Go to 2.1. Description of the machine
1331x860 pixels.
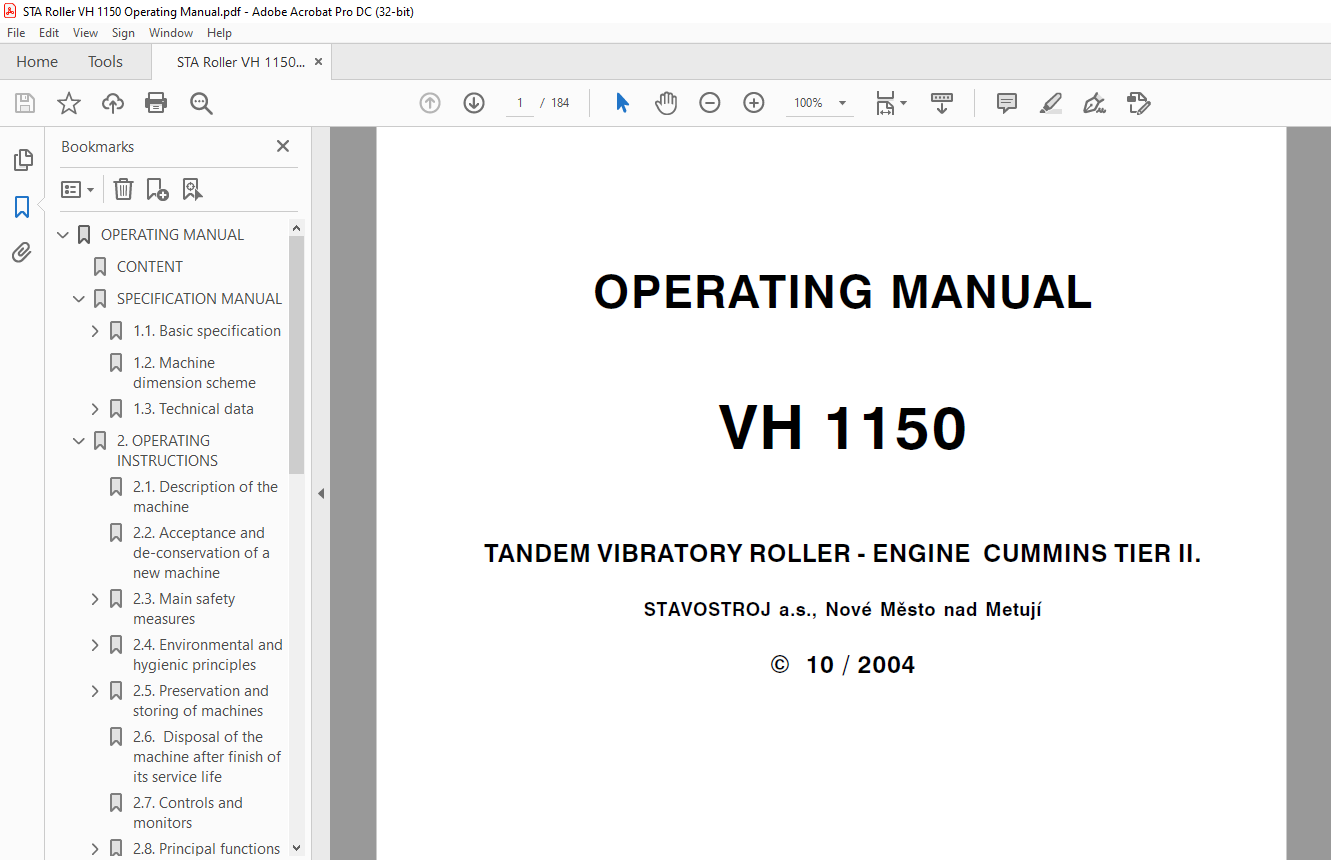[205, 497]
